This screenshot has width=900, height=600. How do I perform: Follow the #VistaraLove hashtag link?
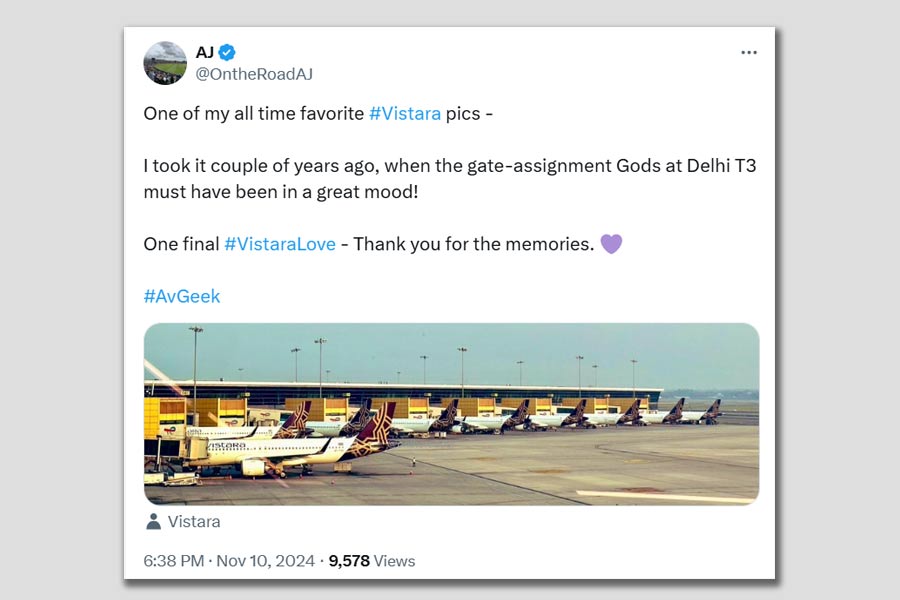[279, 244]
